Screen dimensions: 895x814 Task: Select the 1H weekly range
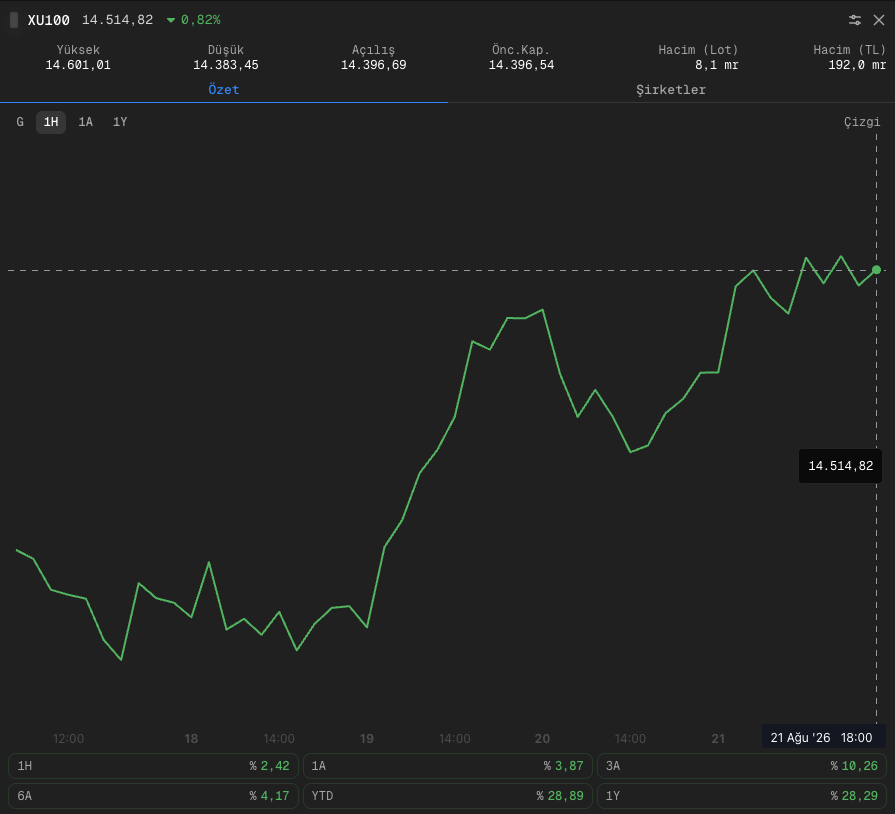tap(51, 122)
